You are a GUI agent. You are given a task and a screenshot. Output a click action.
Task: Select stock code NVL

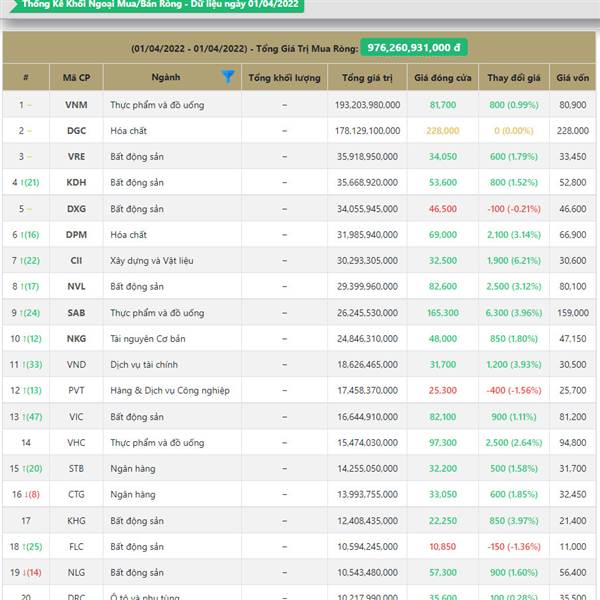click(x=76, y=286)
